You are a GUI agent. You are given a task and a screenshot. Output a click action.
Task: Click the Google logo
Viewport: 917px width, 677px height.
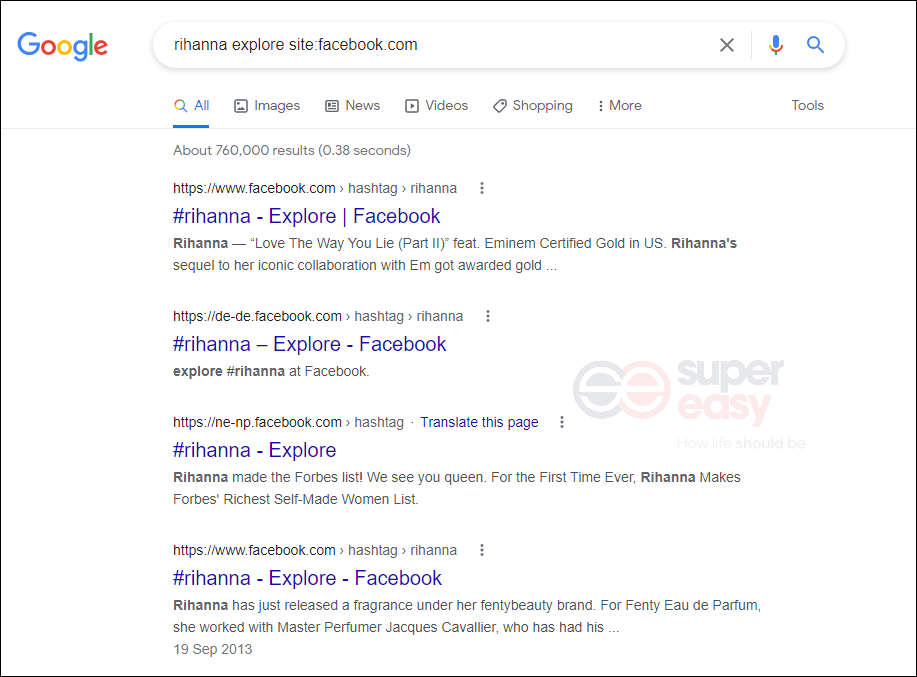point(62,45)
